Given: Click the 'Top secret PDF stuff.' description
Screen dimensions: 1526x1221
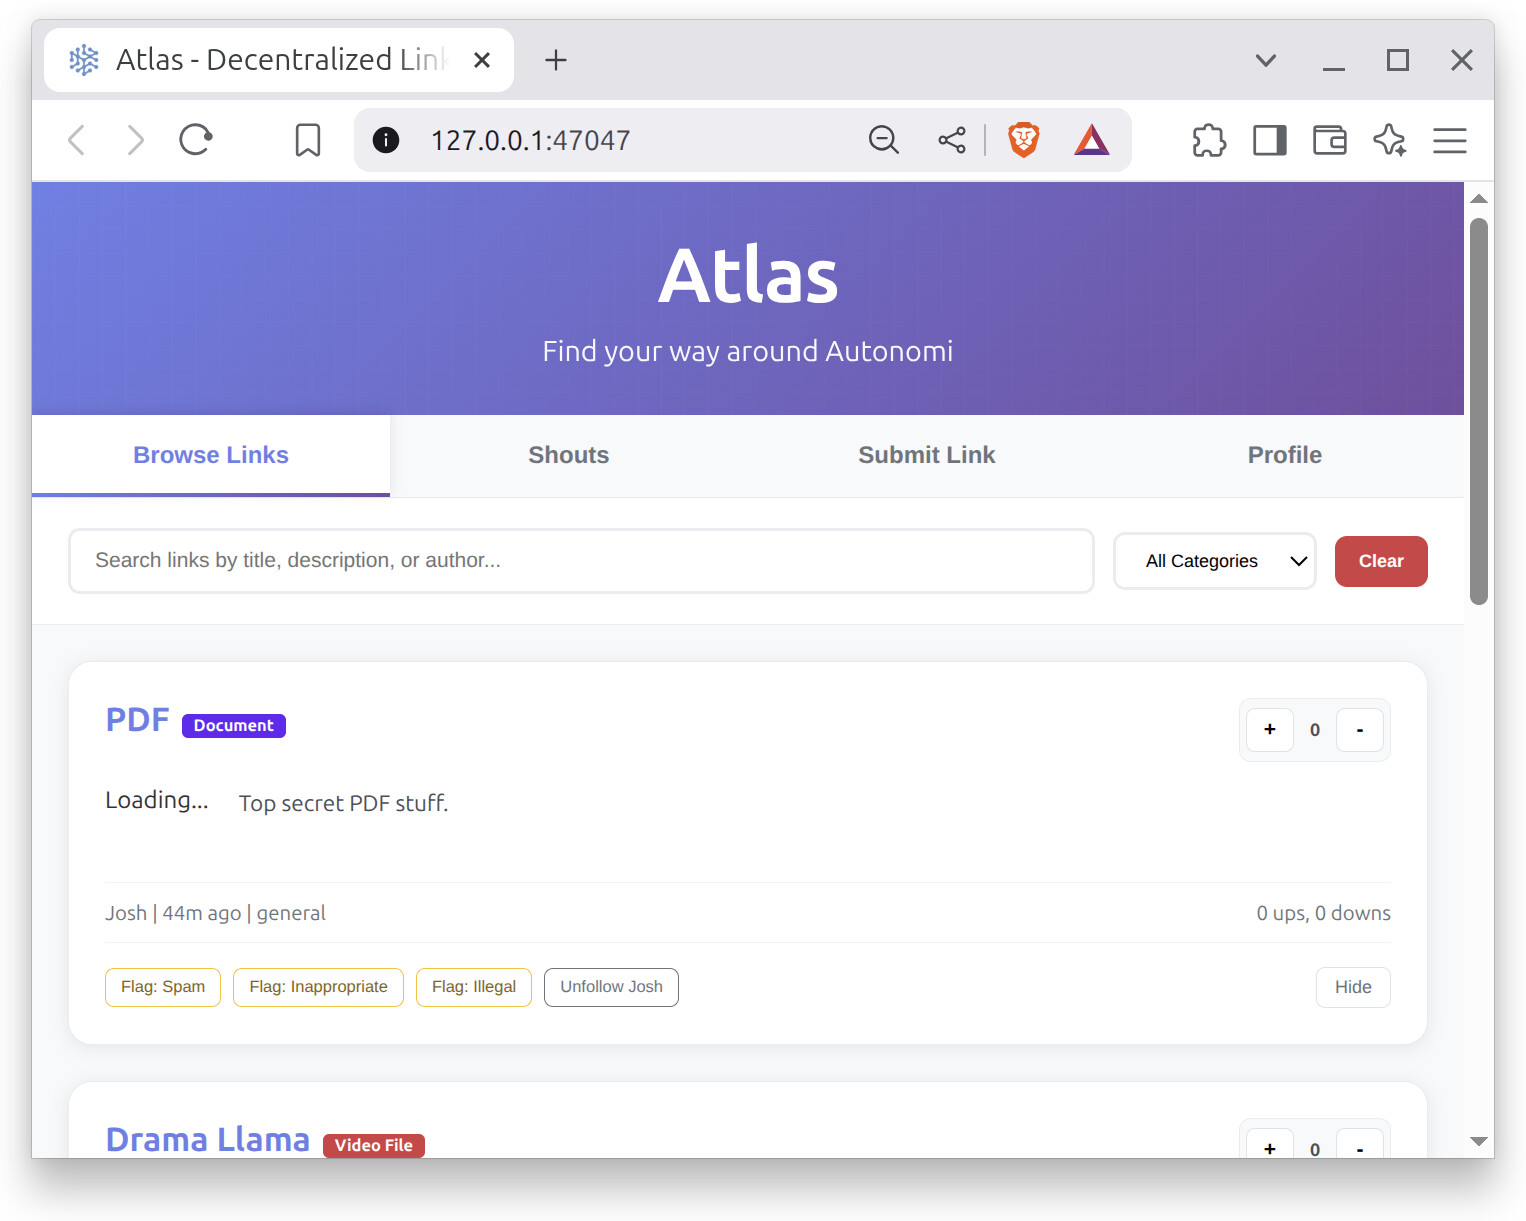Looking at the screenshot, I should pyautogui.click(x=343, y=804).
